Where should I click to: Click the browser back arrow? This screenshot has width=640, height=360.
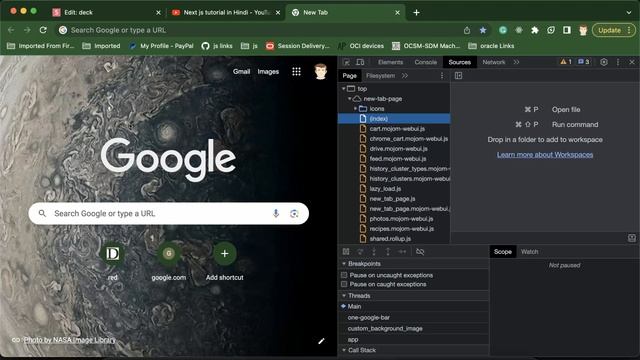pos(11,30)
